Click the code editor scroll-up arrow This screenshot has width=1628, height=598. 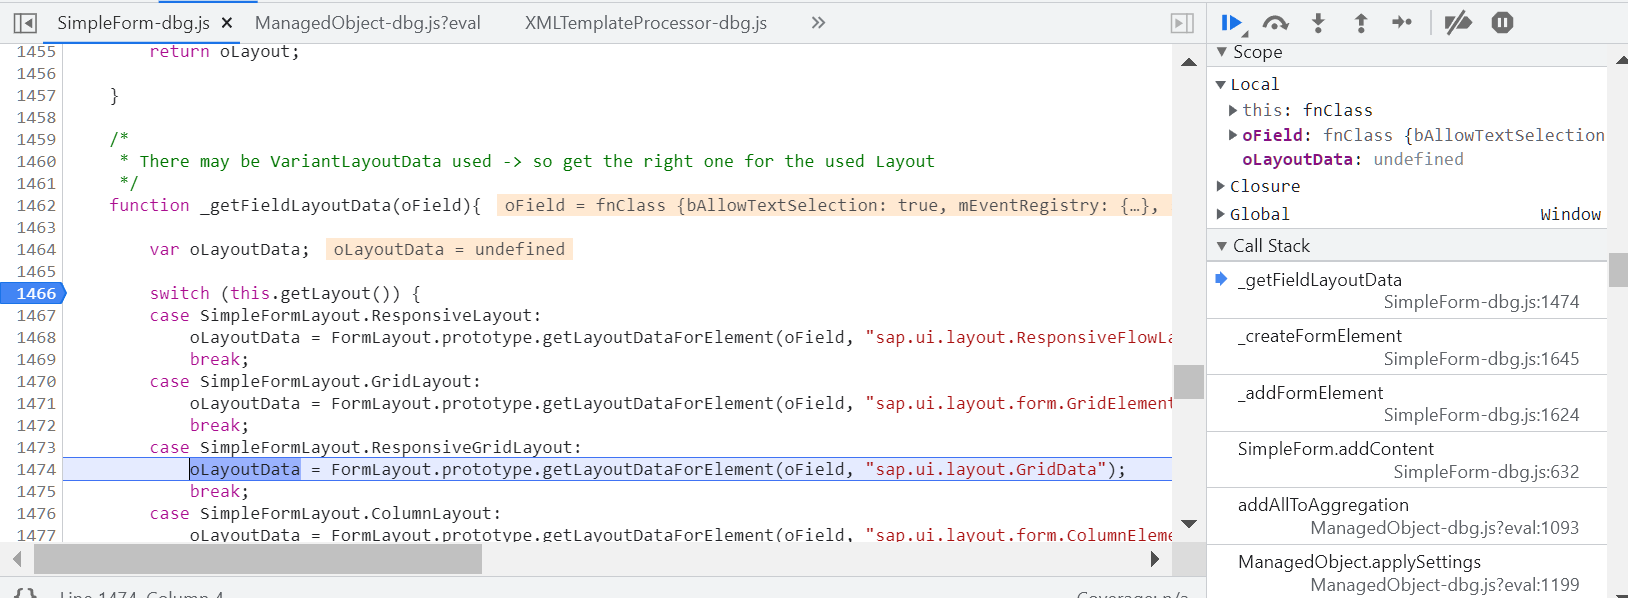point(1189,62)
